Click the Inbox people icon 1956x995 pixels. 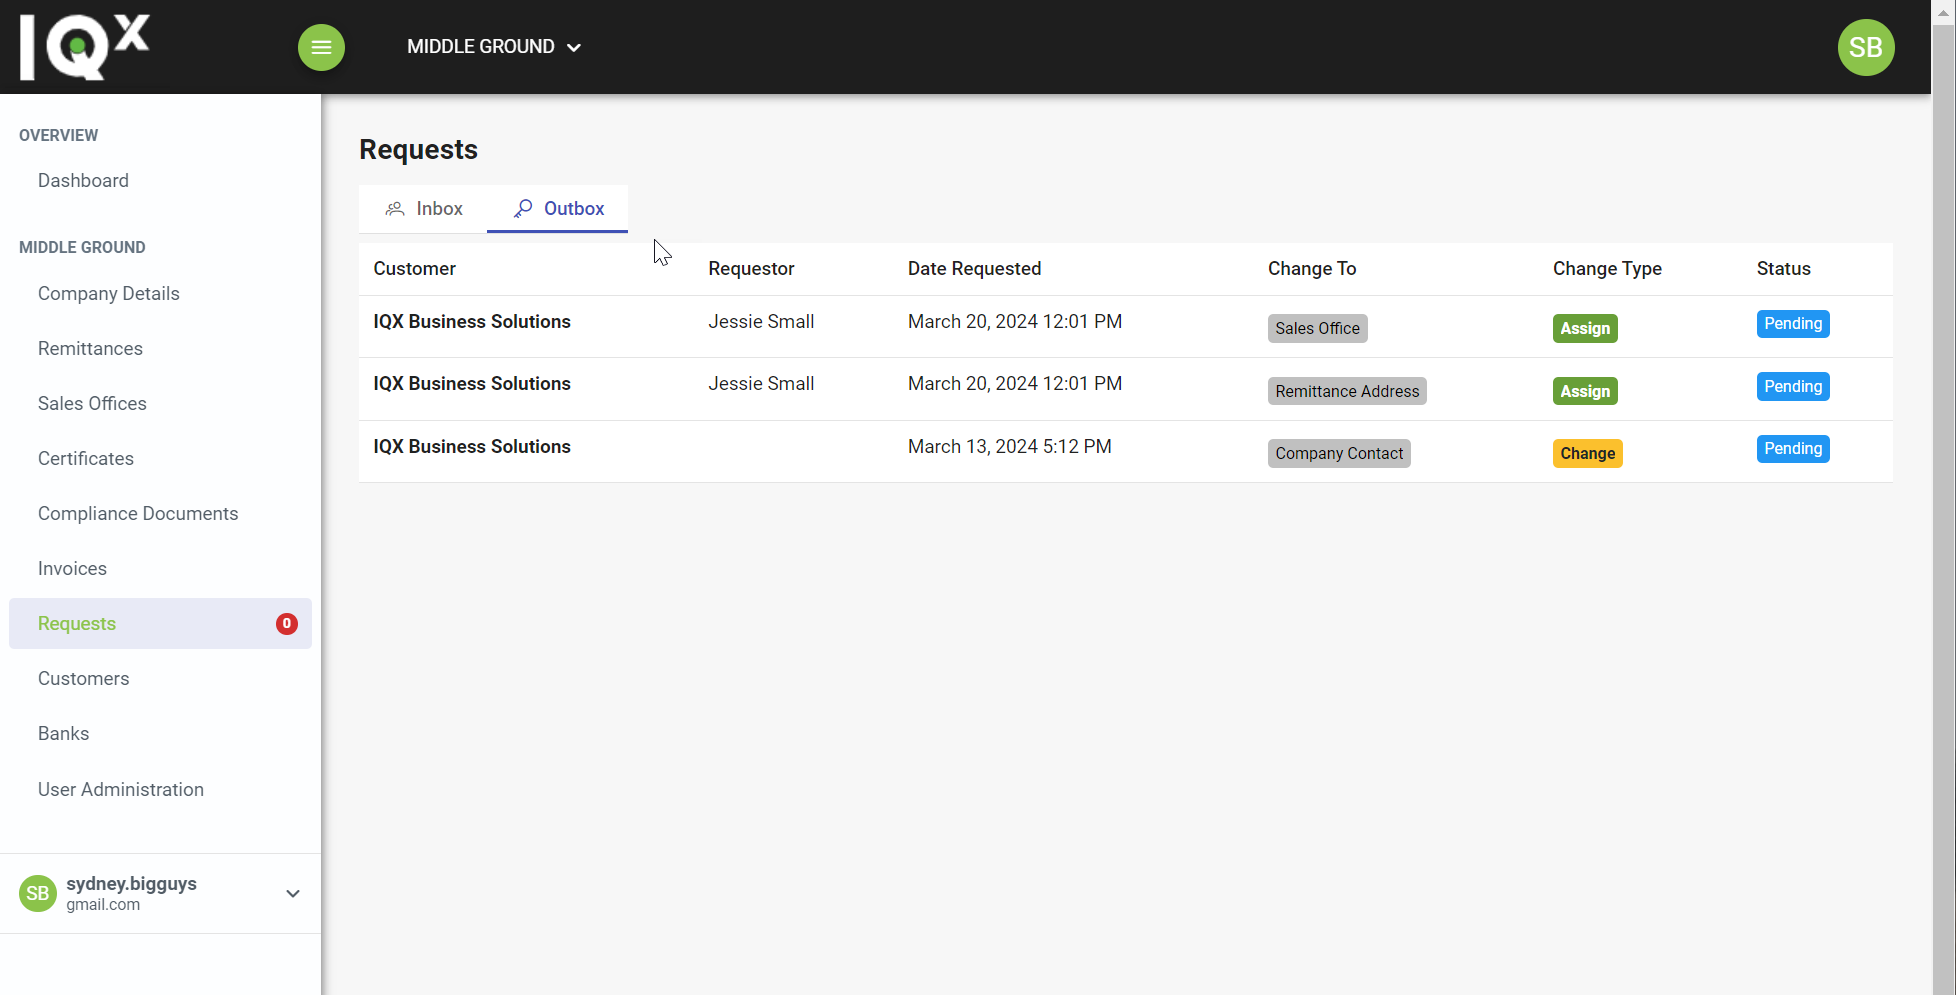(x=394, y=208)
